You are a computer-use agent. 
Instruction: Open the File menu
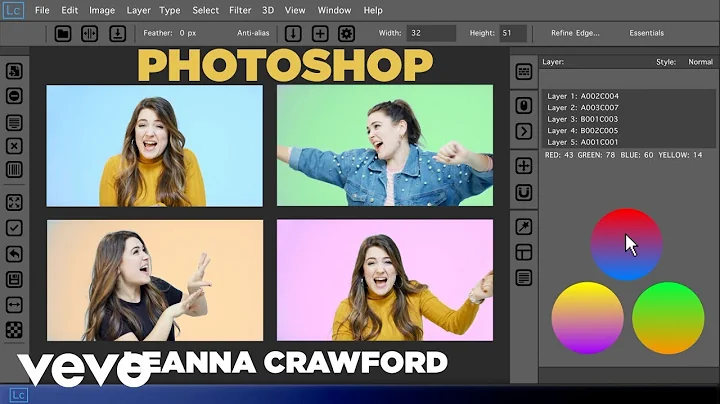[42, 10]
